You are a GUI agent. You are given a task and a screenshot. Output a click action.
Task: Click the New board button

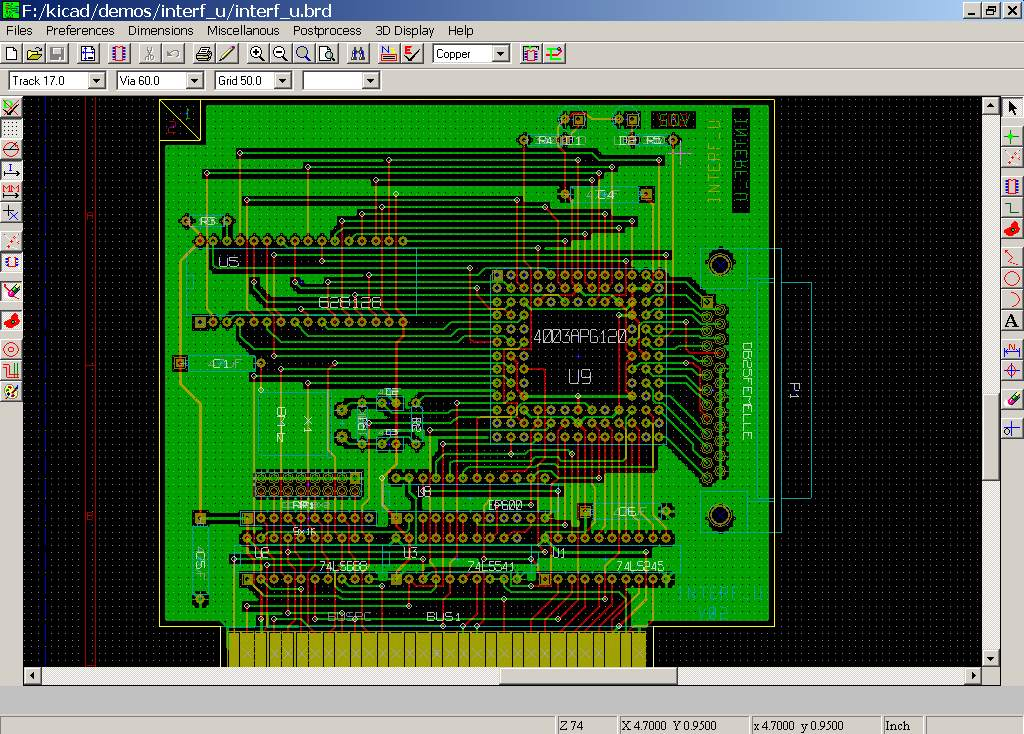point(12,54)
